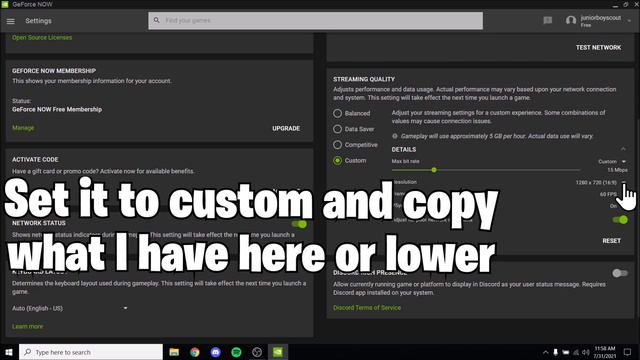Click the GeForce NOW Free Membership status text
Screen dimensions: 640x360
click(x=57, y=109)
